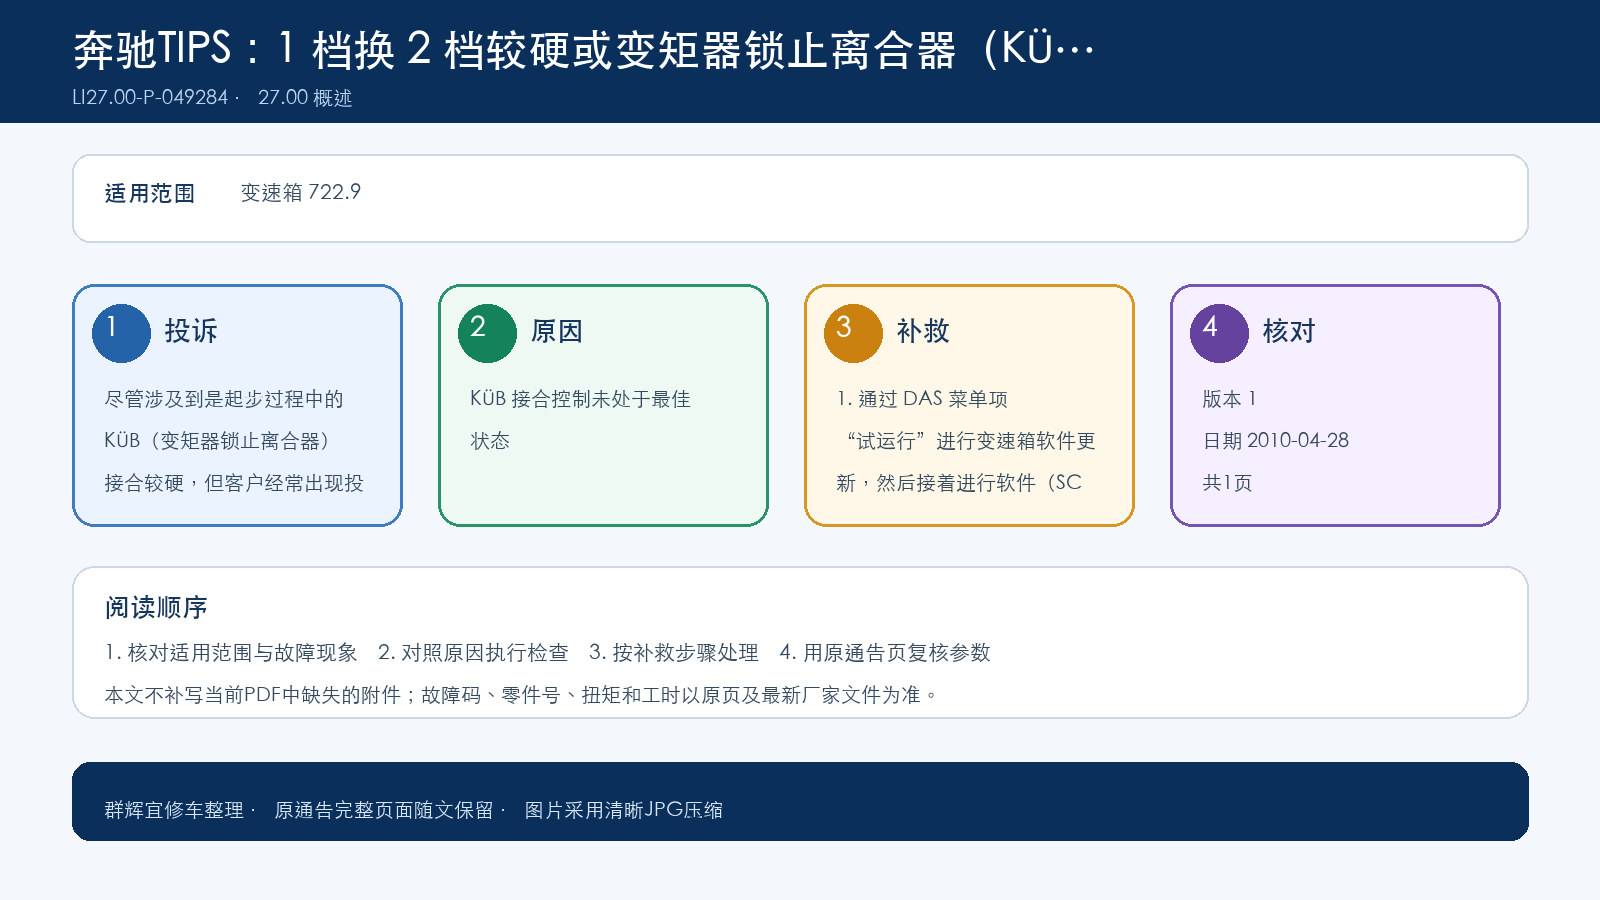Select the page title starting with 奔驰TIPS
Screen dimensions: 1600x900
584,50
